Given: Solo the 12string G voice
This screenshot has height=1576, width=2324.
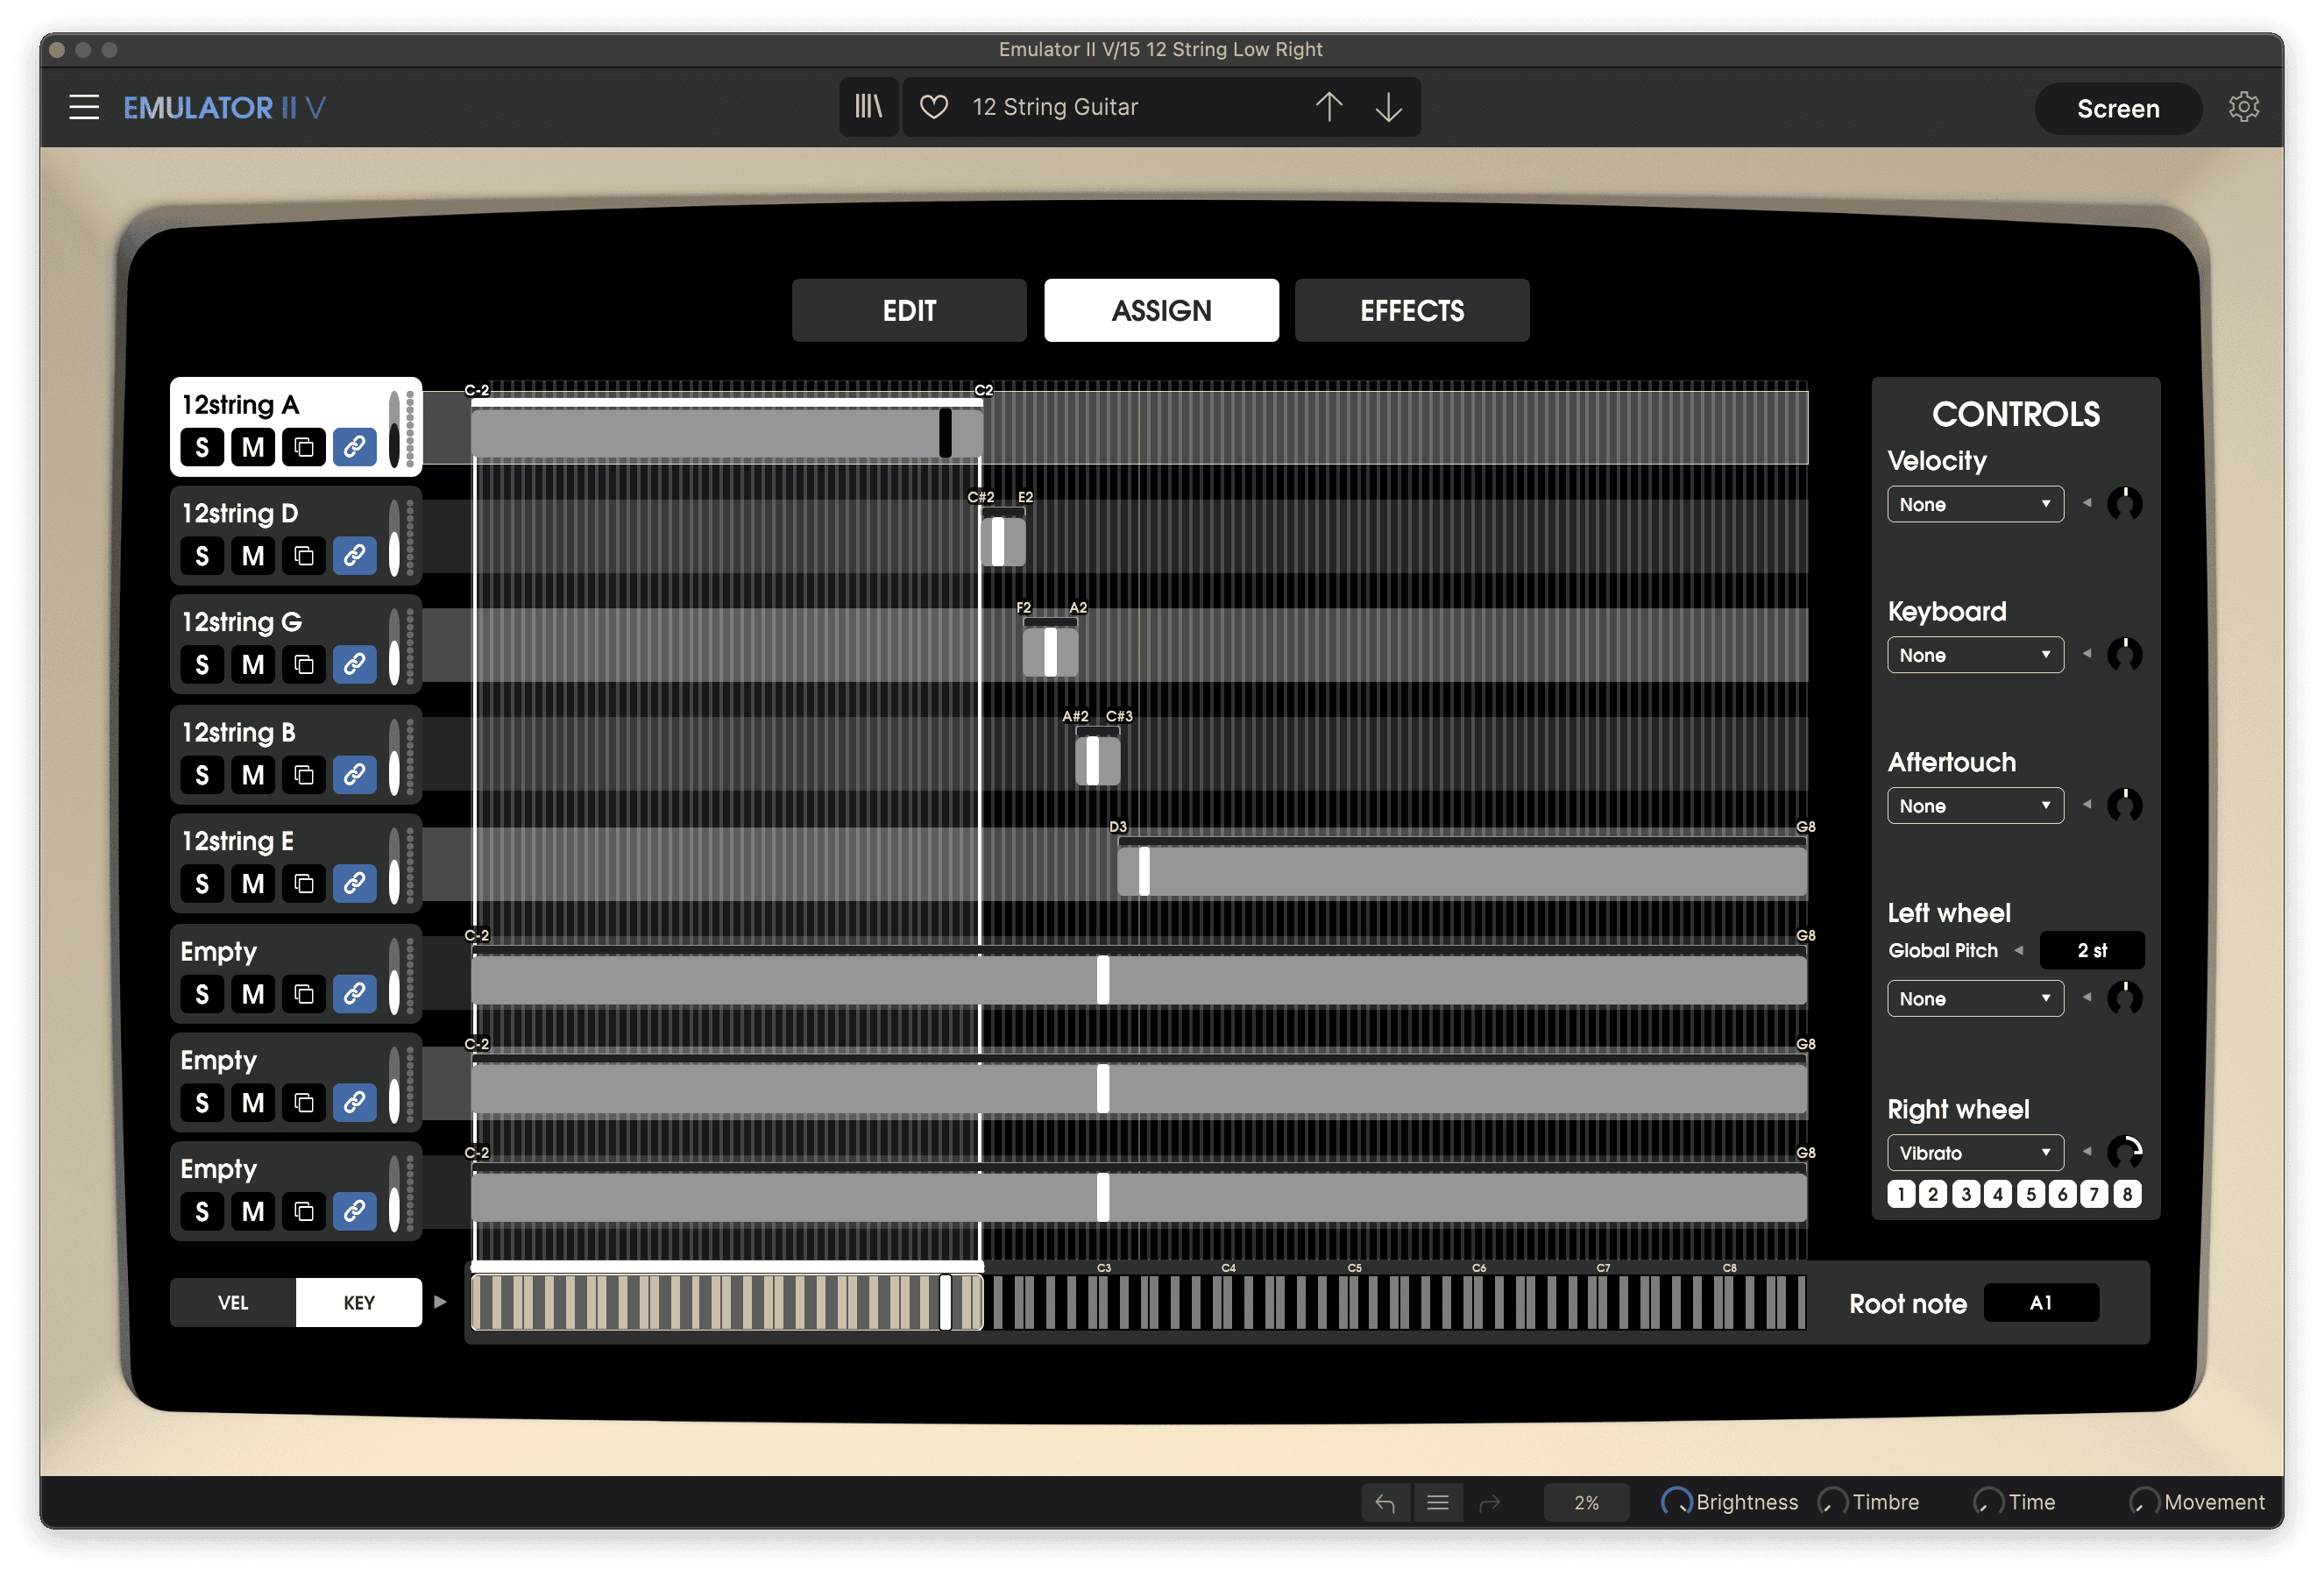Looking at the screenshot, I should click(x=202, y=664).
